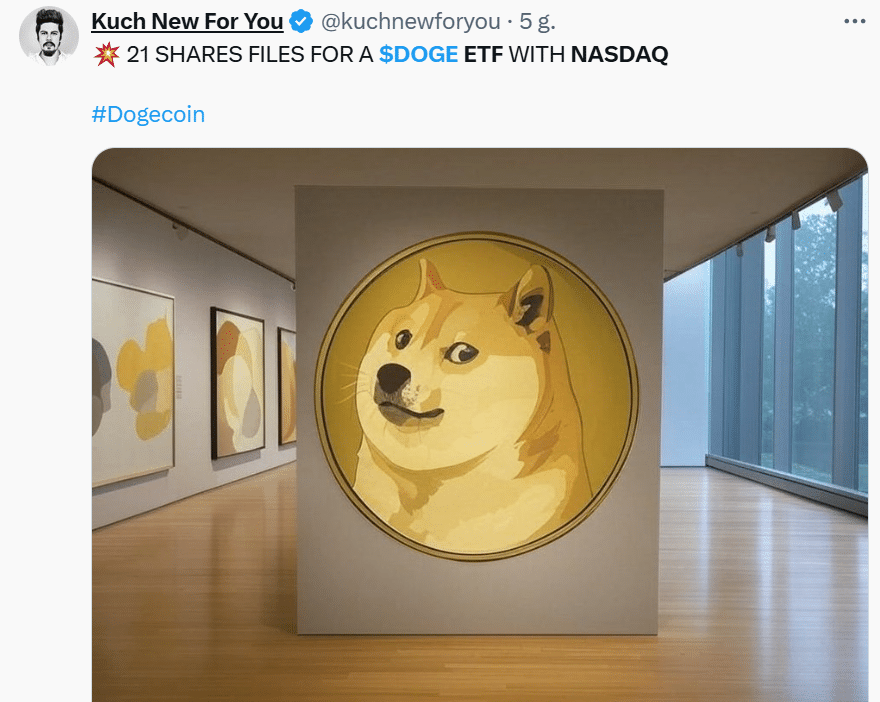
Task: Click the abstract painting on left wall
Action: coord(132,383)
